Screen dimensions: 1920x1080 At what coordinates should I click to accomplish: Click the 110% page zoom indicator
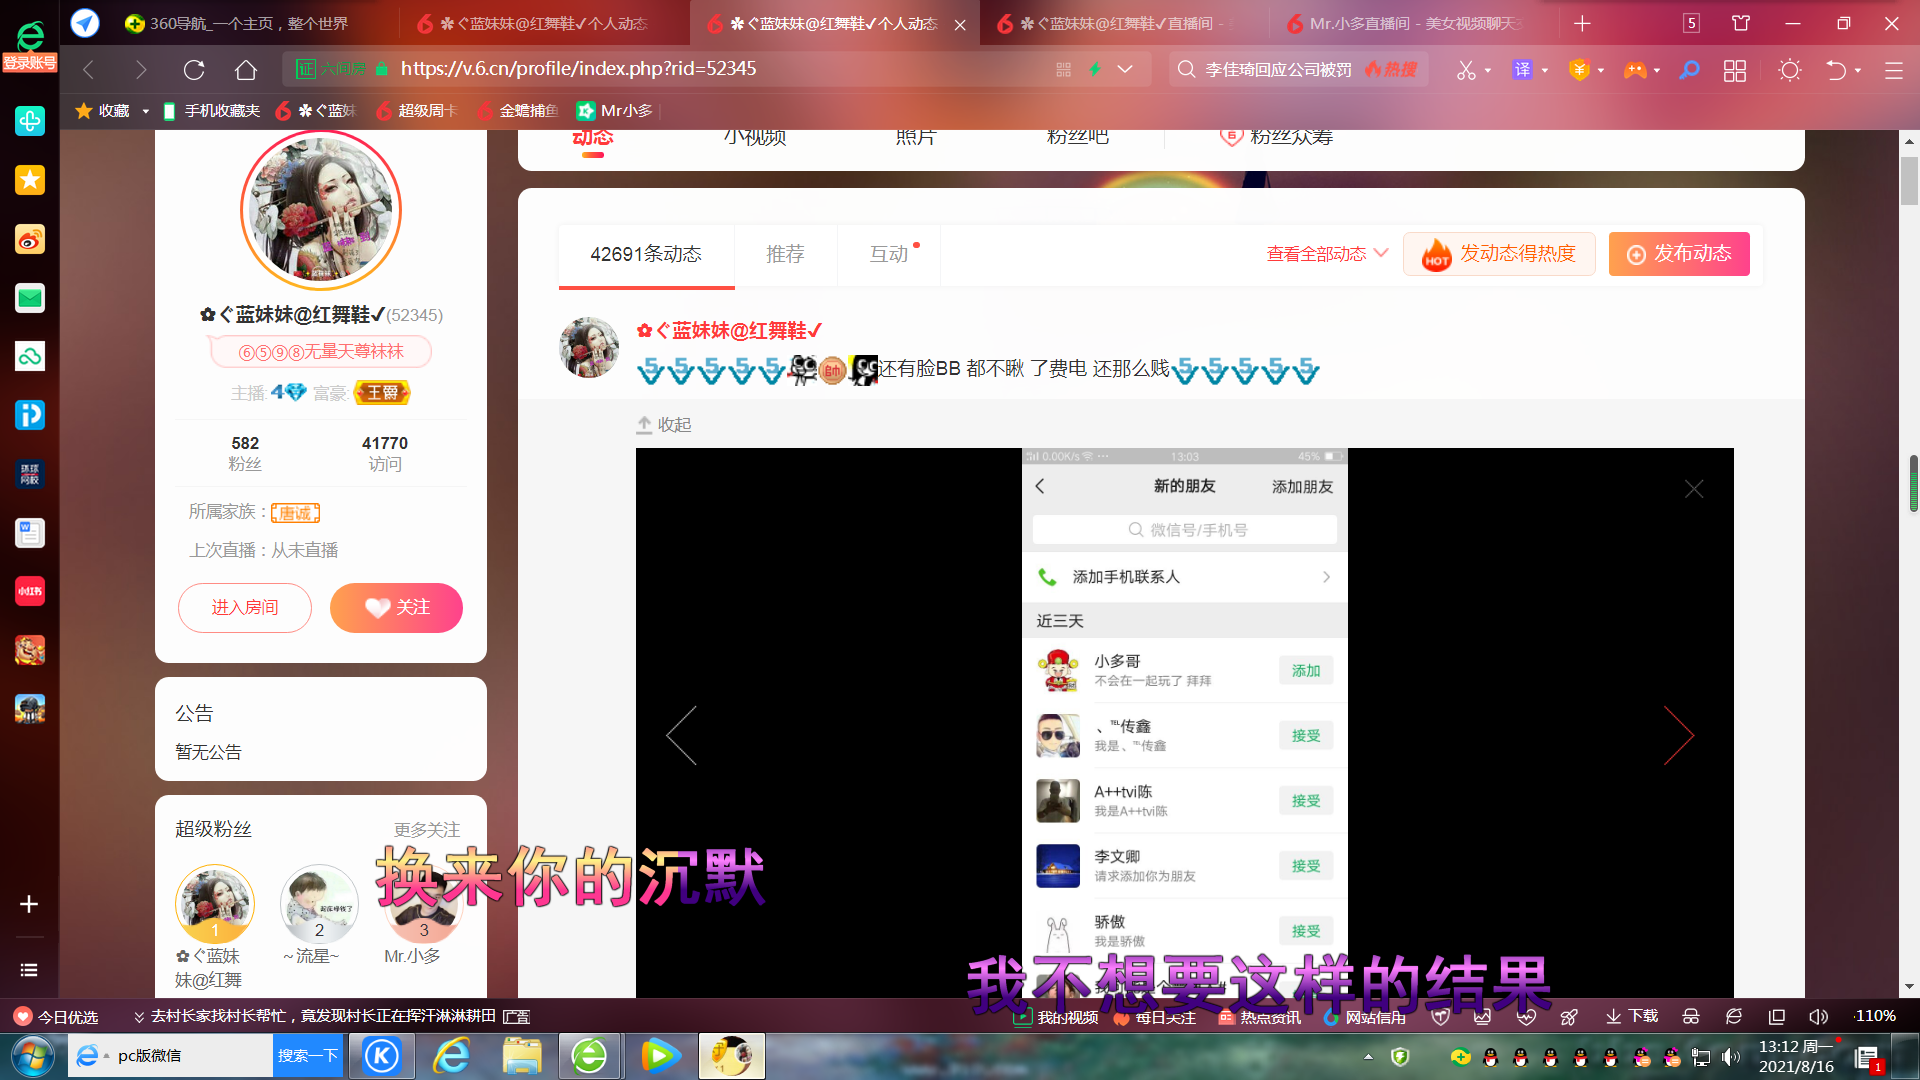pyautogui.click(x=1875, y=1016)
